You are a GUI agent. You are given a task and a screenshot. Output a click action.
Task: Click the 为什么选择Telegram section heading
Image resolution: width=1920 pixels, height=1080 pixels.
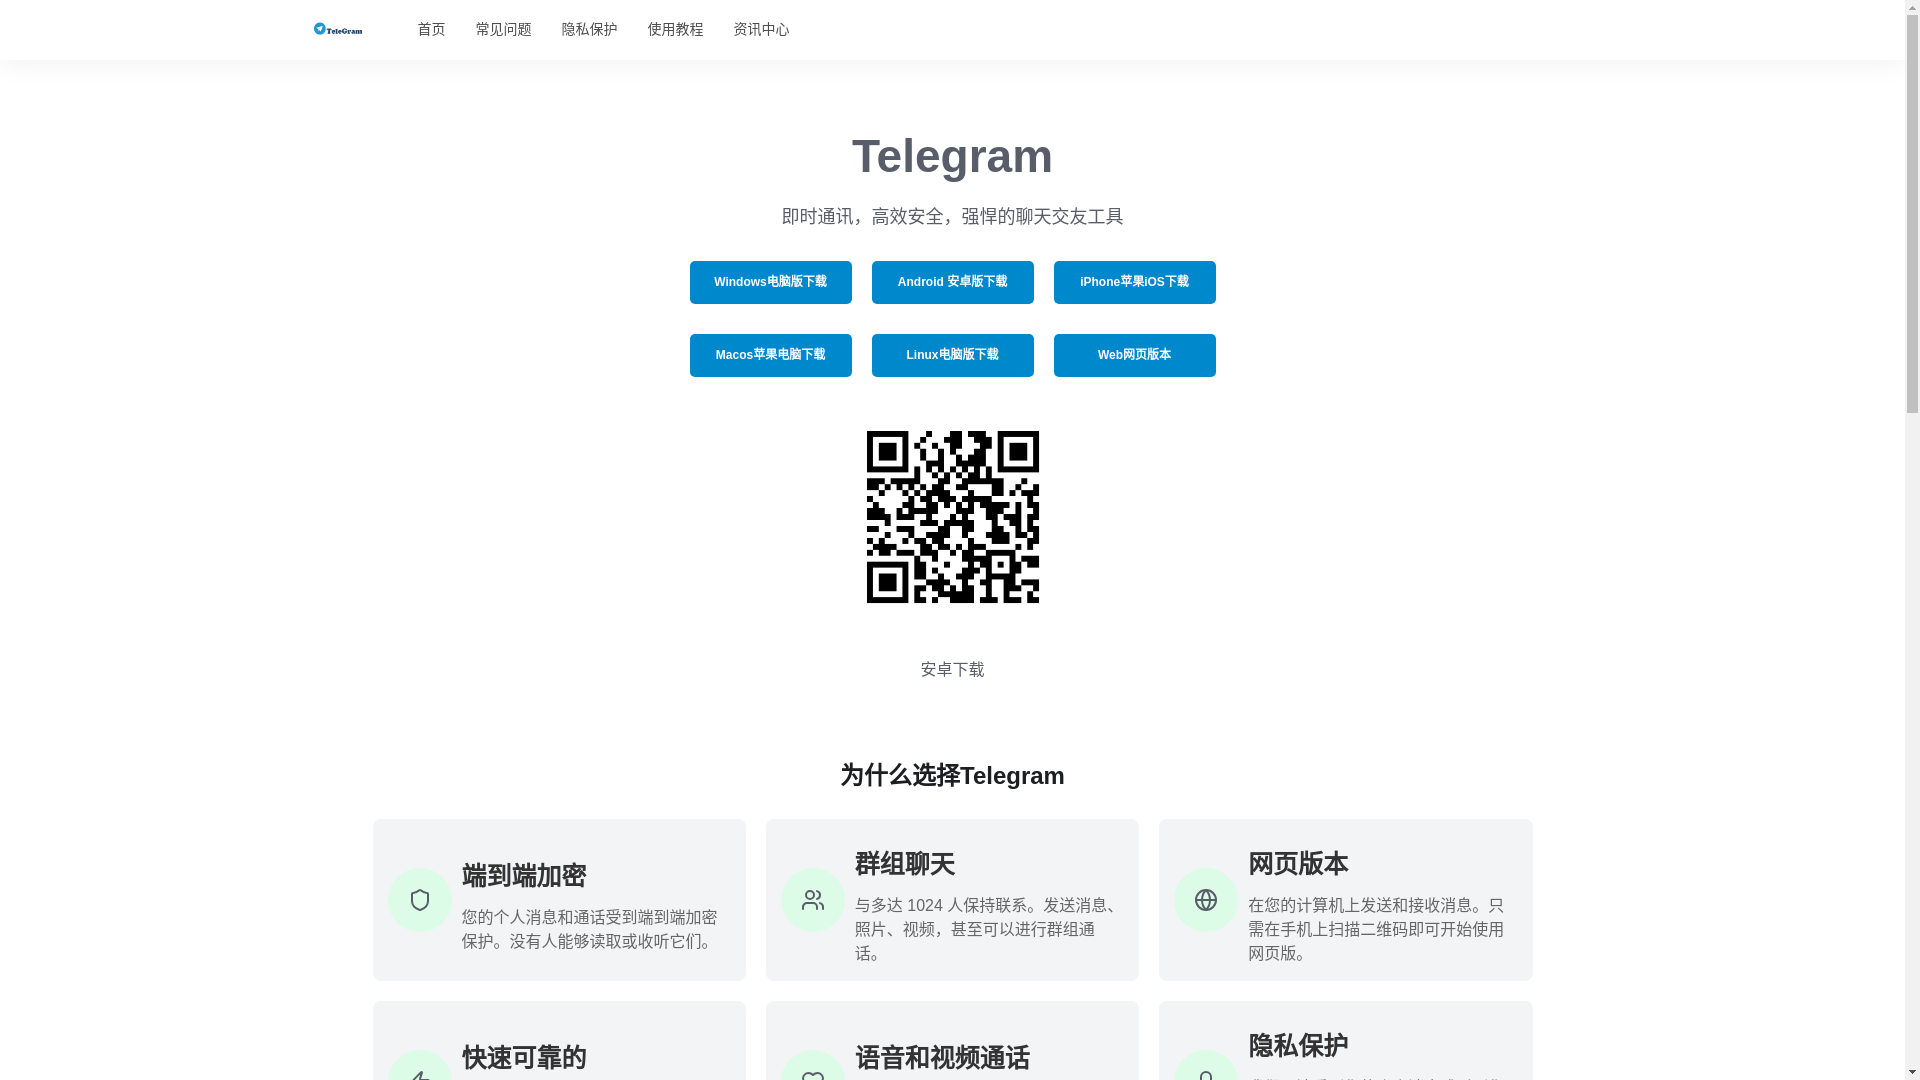[x=952, y=775]
